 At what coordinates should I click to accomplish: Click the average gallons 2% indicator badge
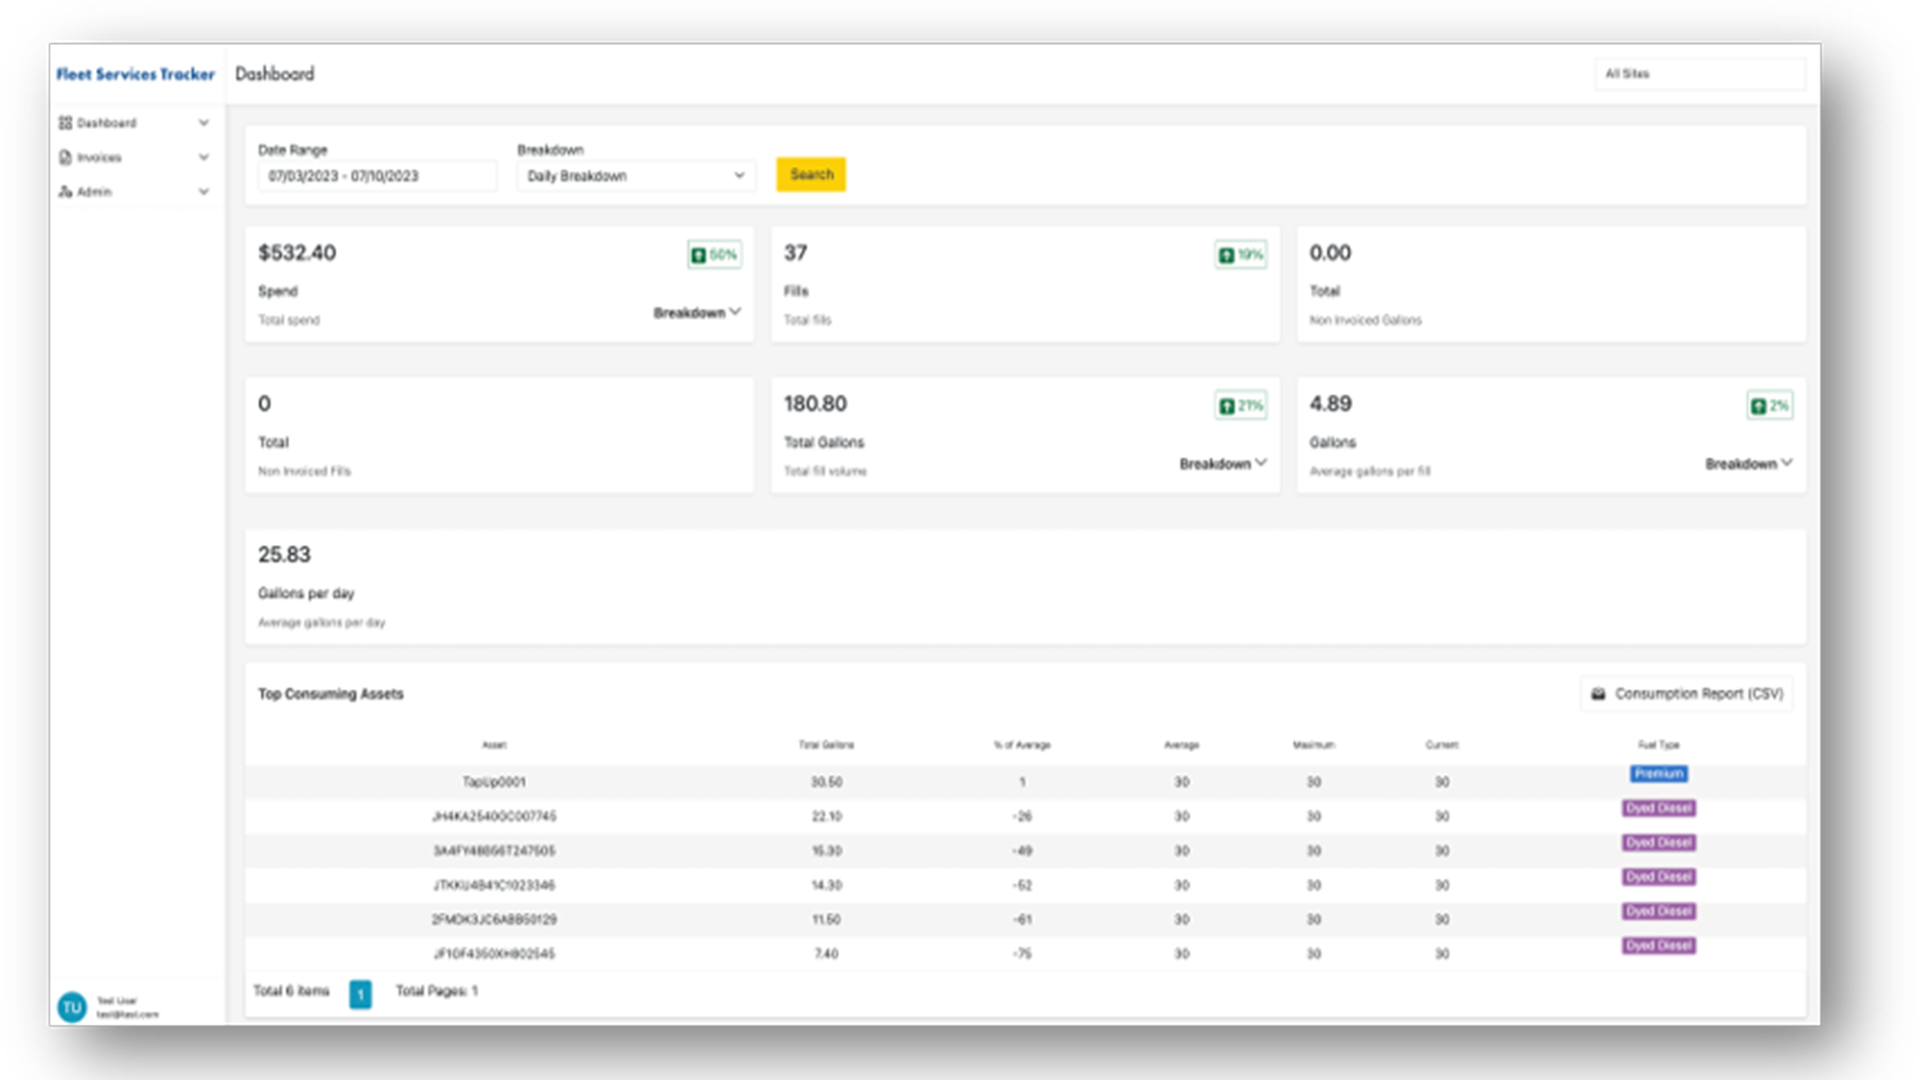pos(1769,406)
